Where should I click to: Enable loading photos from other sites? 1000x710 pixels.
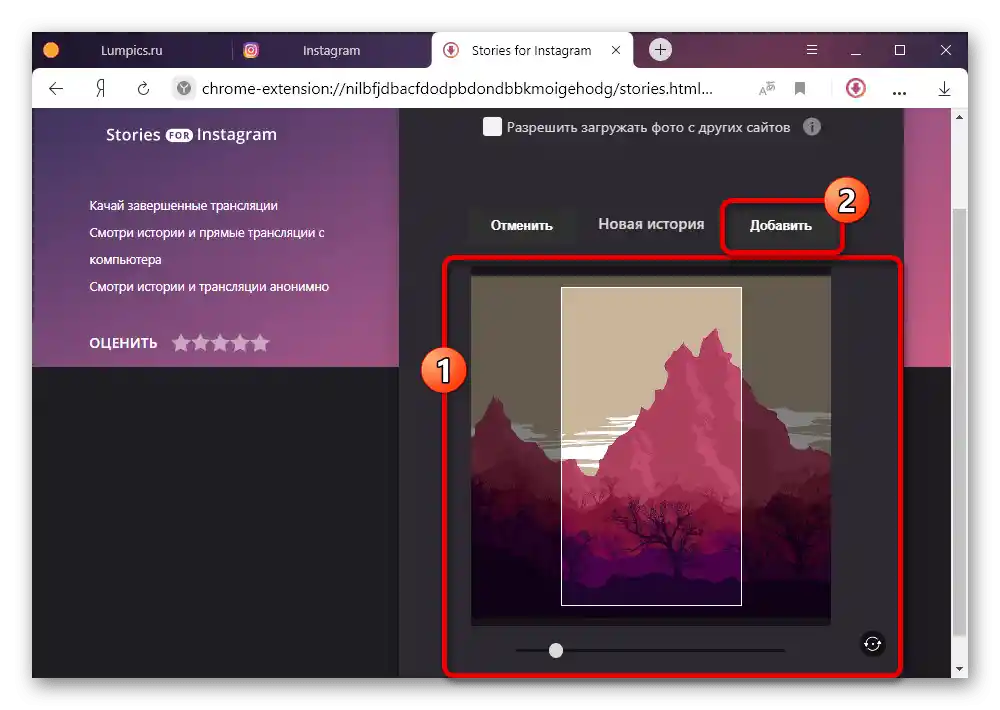(x=491, y=127)
